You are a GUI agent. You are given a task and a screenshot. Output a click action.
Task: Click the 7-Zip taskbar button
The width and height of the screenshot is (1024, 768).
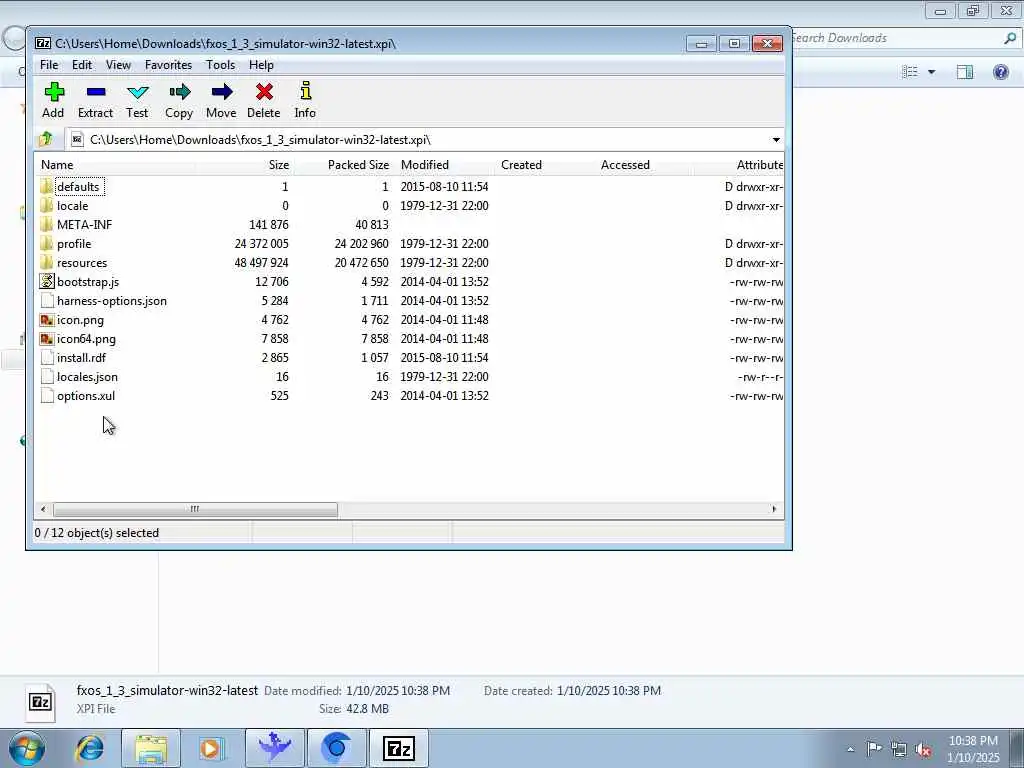399,748
